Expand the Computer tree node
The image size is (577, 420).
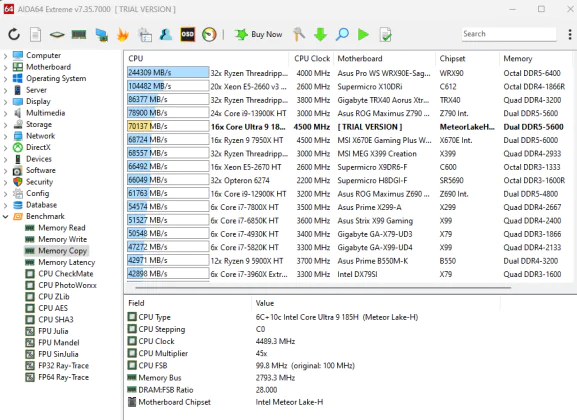click(x=5, y=56)
